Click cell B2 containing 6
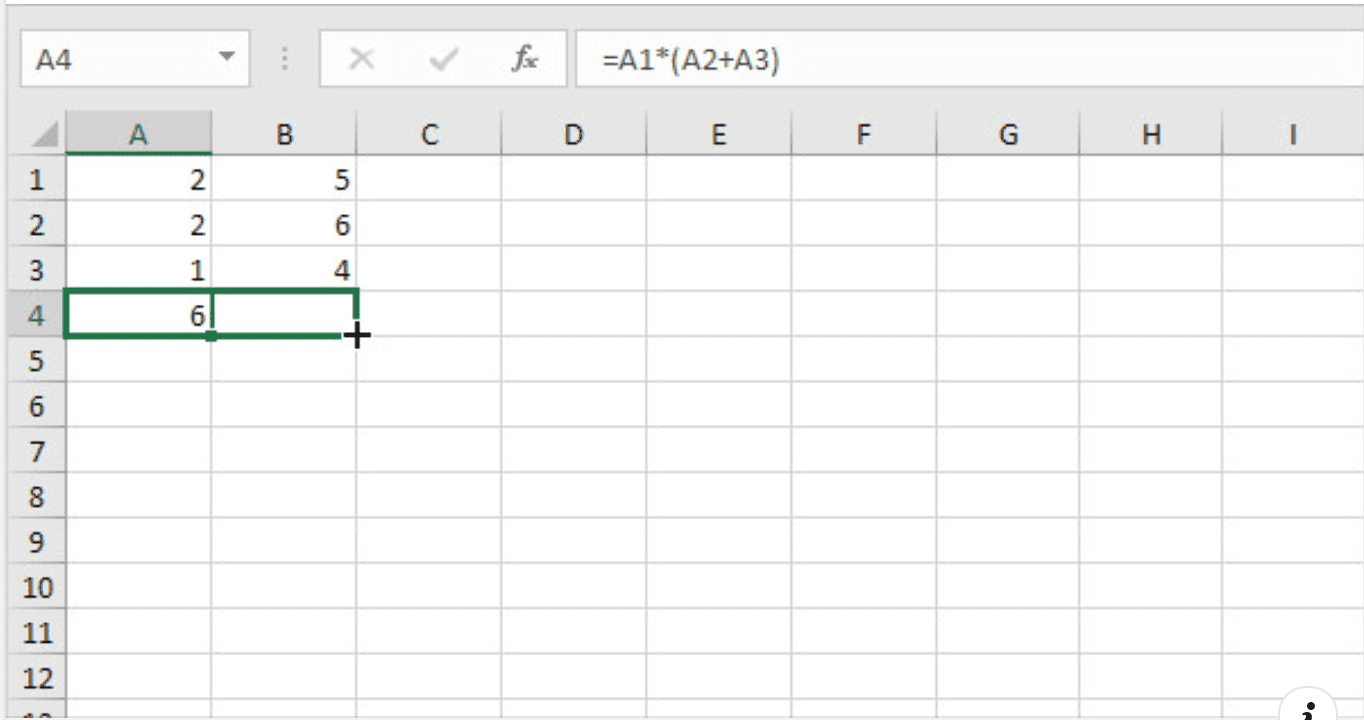1364x720 pixels. (284, 225)
